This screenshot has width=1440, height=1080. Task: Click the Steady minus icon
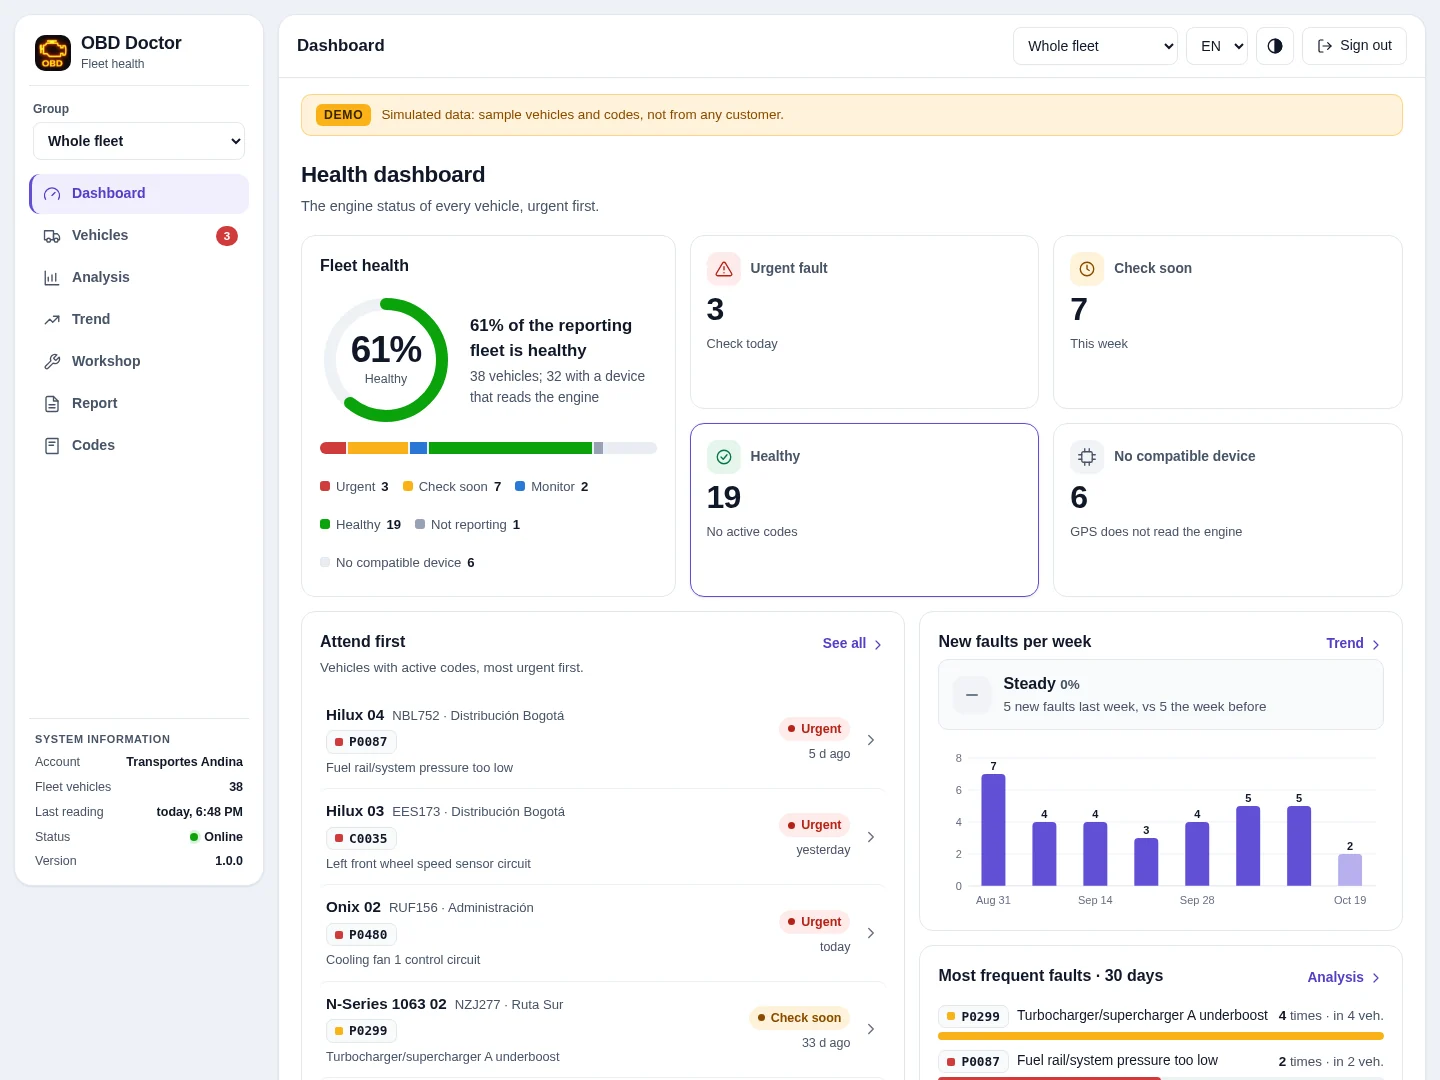972,695
